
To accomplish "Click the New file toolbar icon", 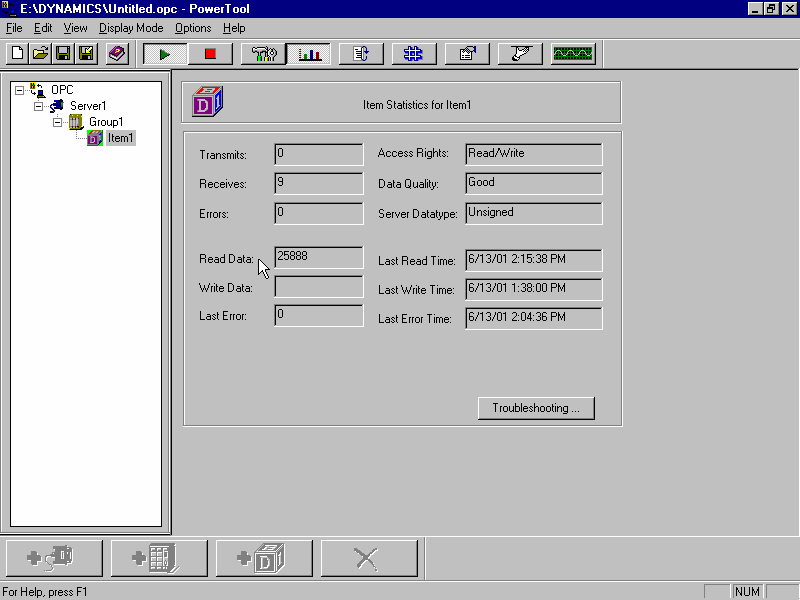I will [x=17, y=54].
